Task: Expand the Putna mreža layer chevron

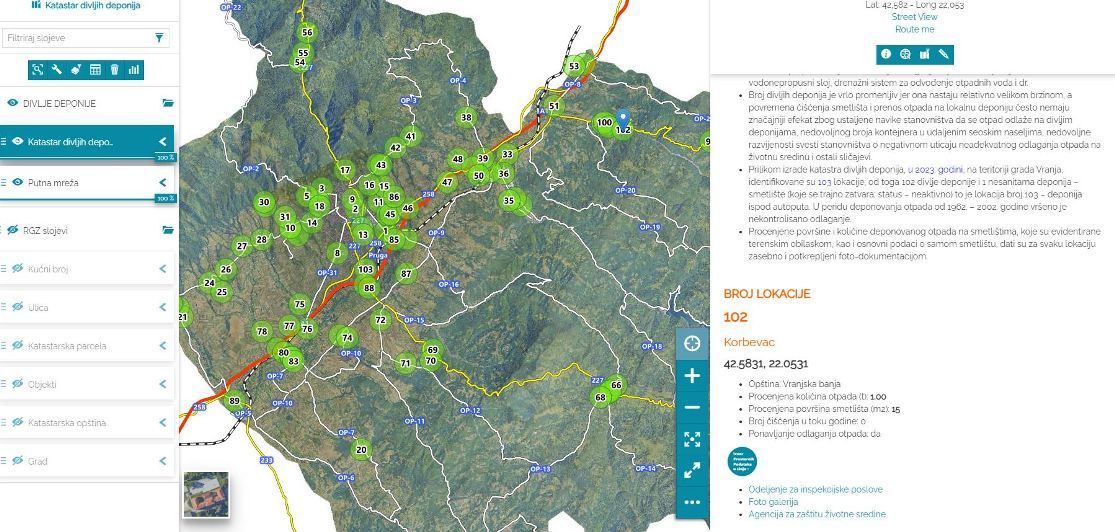Action: point(163,183)
